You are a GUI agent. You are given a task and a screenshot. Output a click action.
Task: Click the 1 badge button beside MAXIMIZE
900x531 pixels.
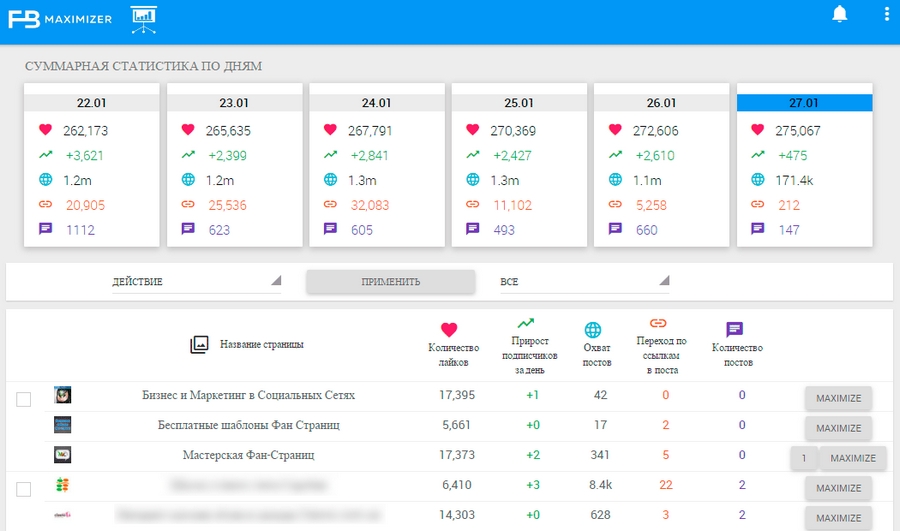tap(804, 458)
